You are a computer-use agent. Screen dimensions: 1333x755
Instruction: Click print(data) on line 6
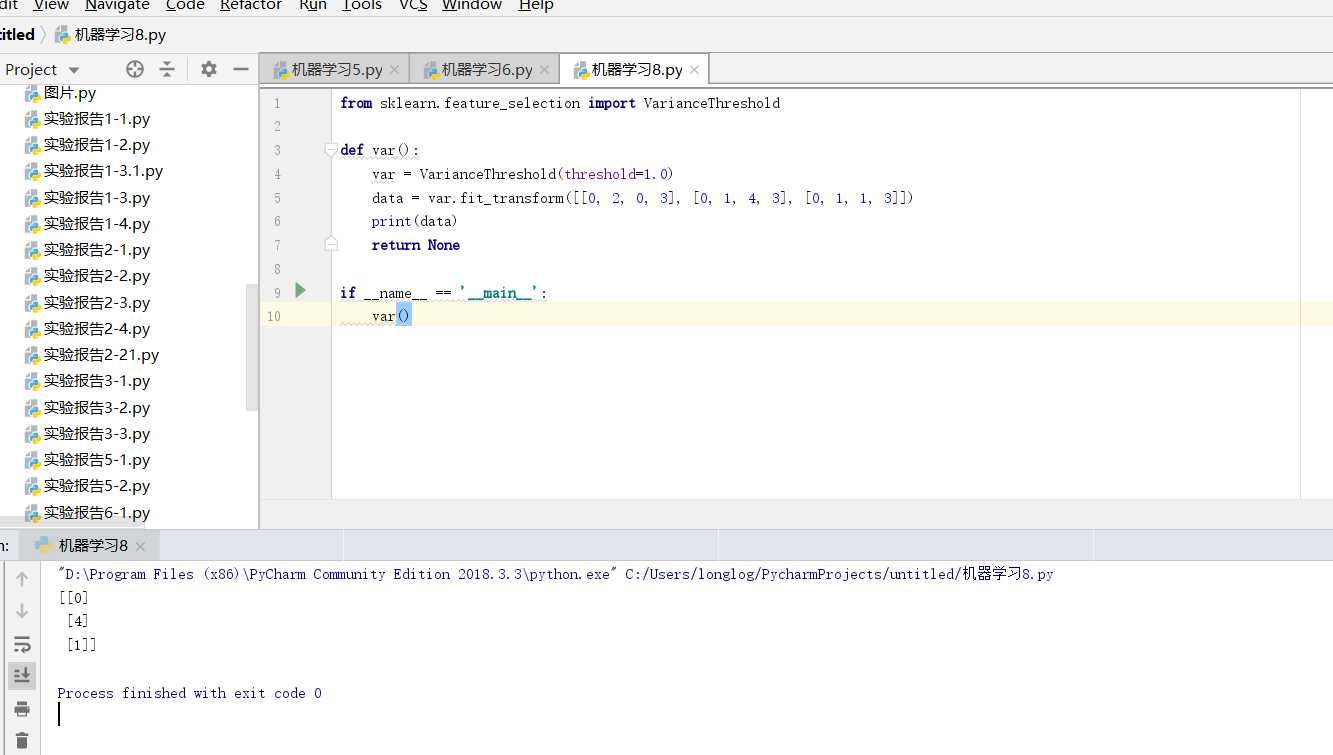click(414, 221)
